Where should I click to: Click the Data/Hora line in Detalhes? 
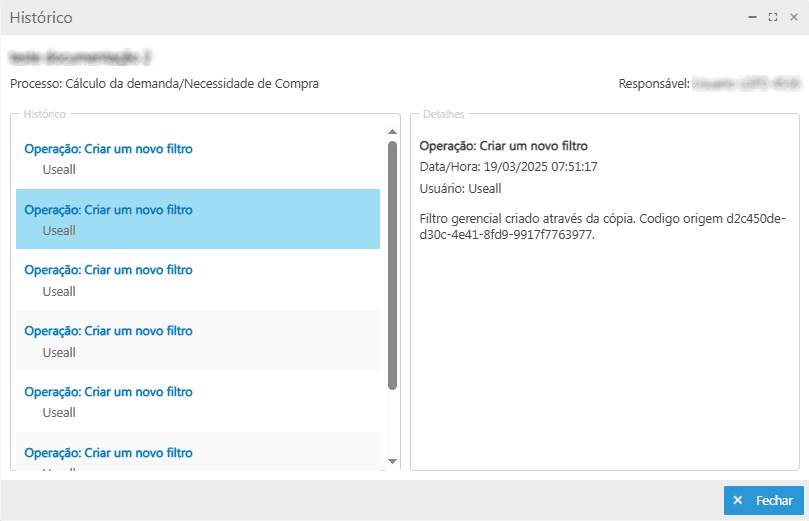(508, 166)
